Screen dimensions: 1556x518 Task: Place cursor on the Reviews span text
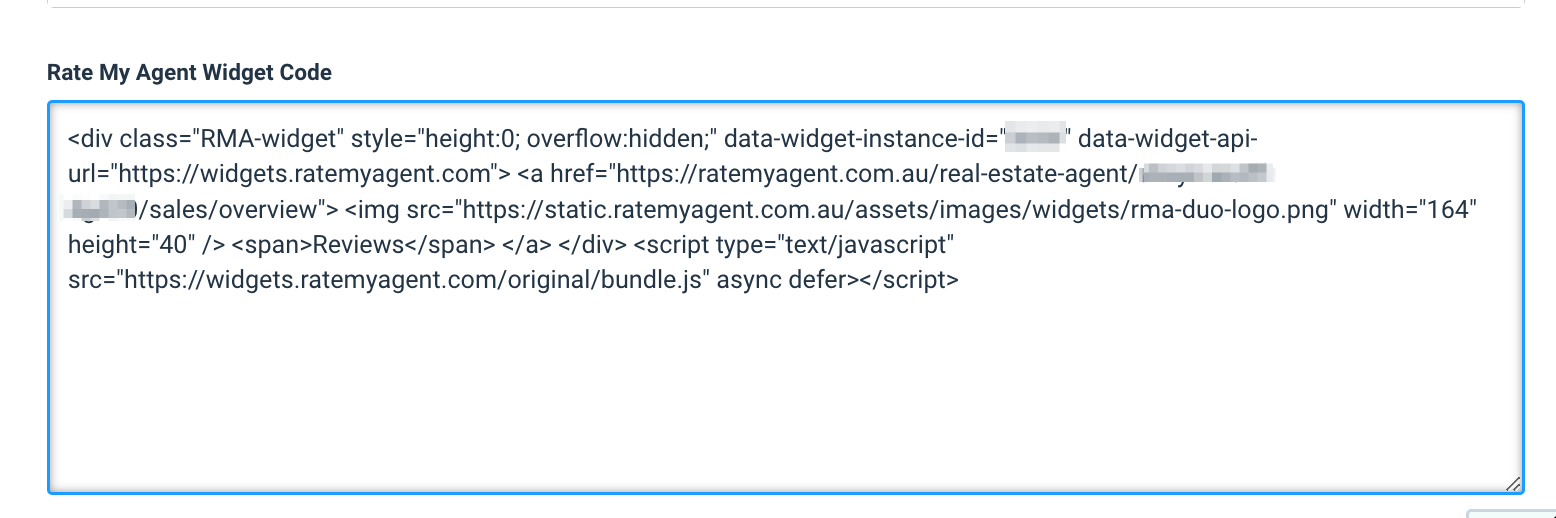(342, 244)
